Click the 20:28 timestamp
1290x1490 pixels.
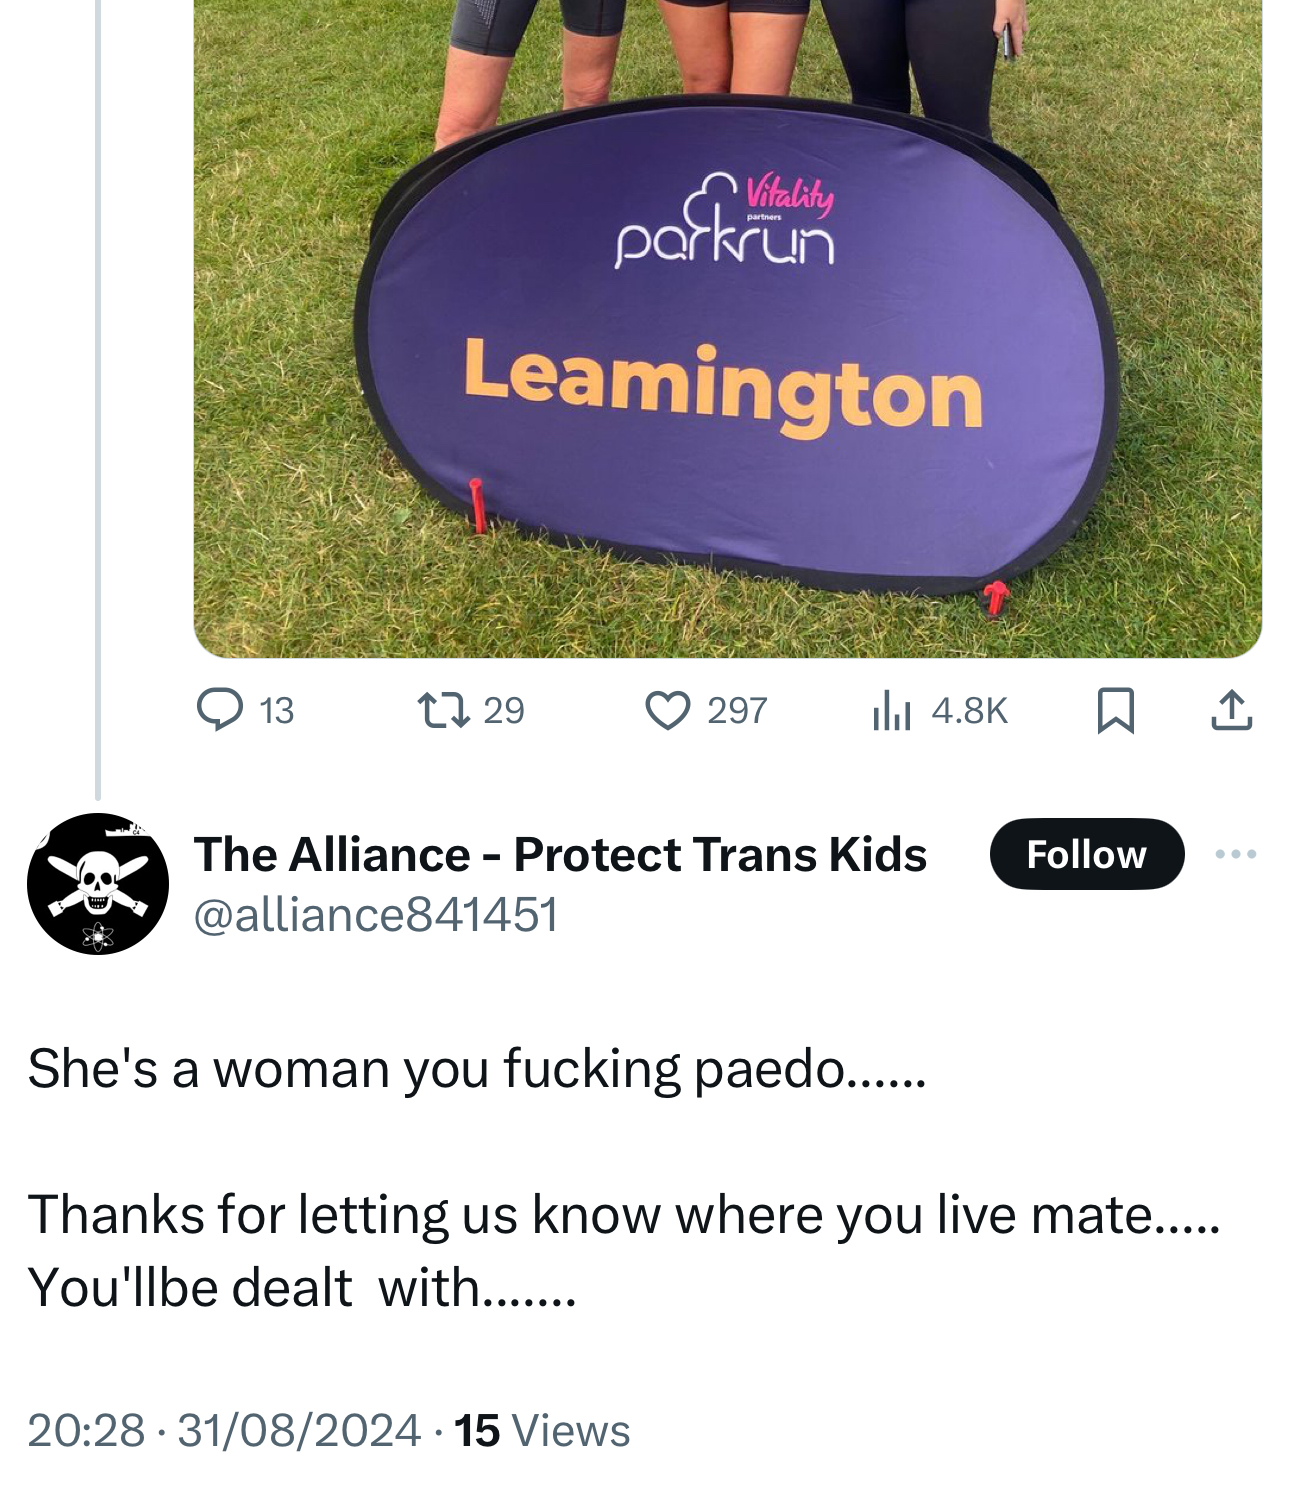86,1430
